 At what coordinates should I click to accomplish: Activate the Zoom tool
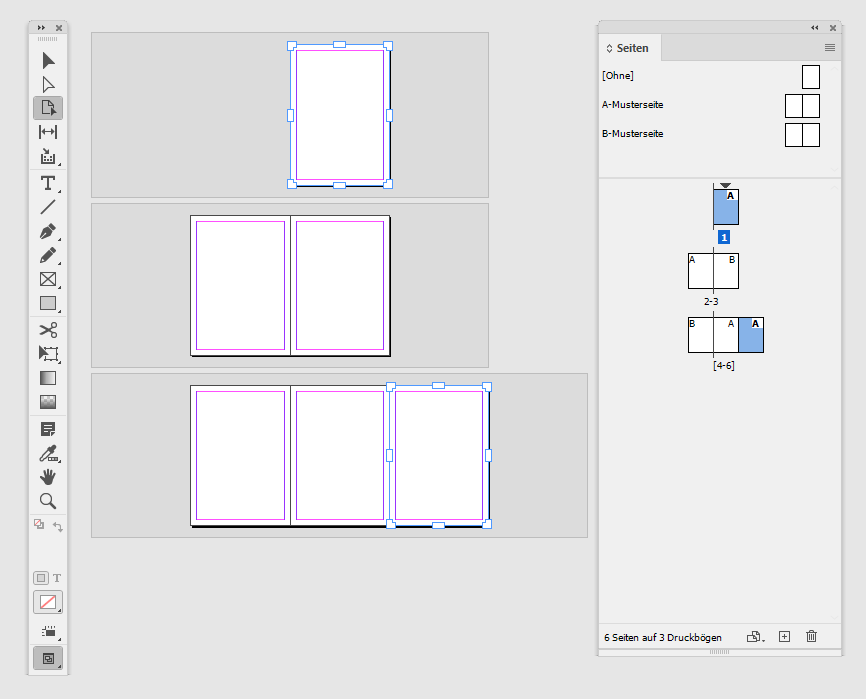coord(46,501)
